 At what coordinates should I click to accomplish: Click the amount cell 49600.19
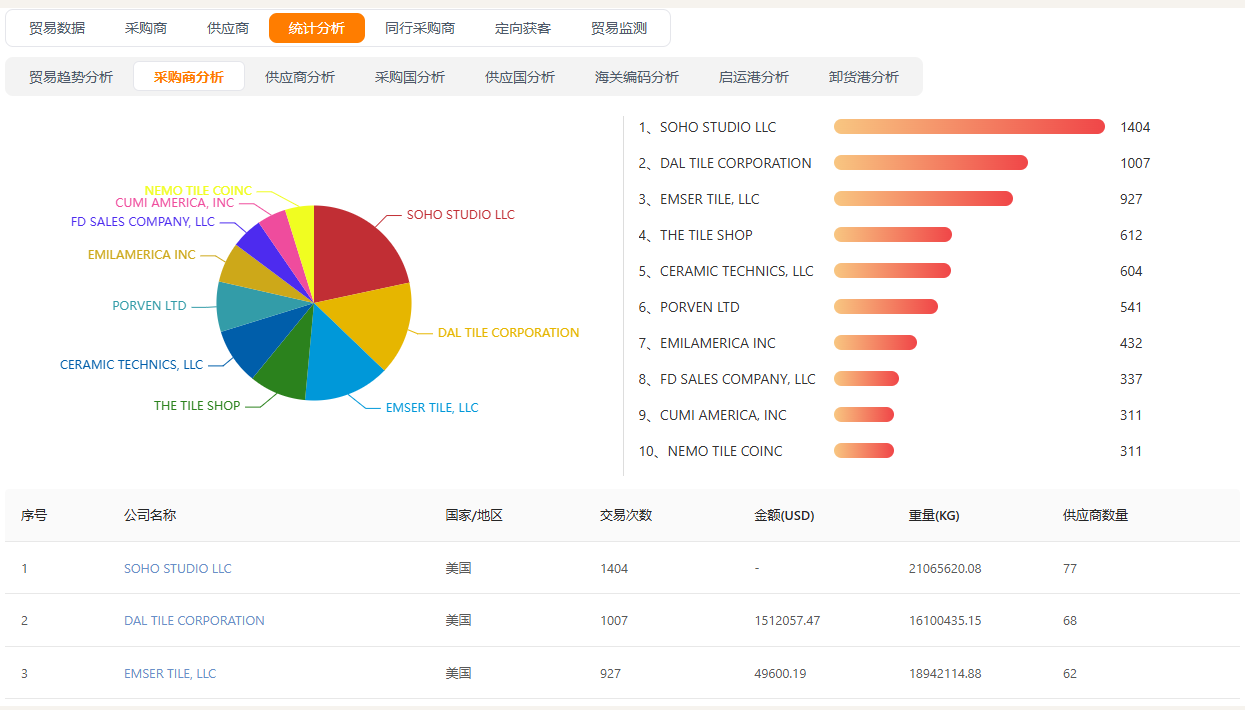(x=780, y=673)
